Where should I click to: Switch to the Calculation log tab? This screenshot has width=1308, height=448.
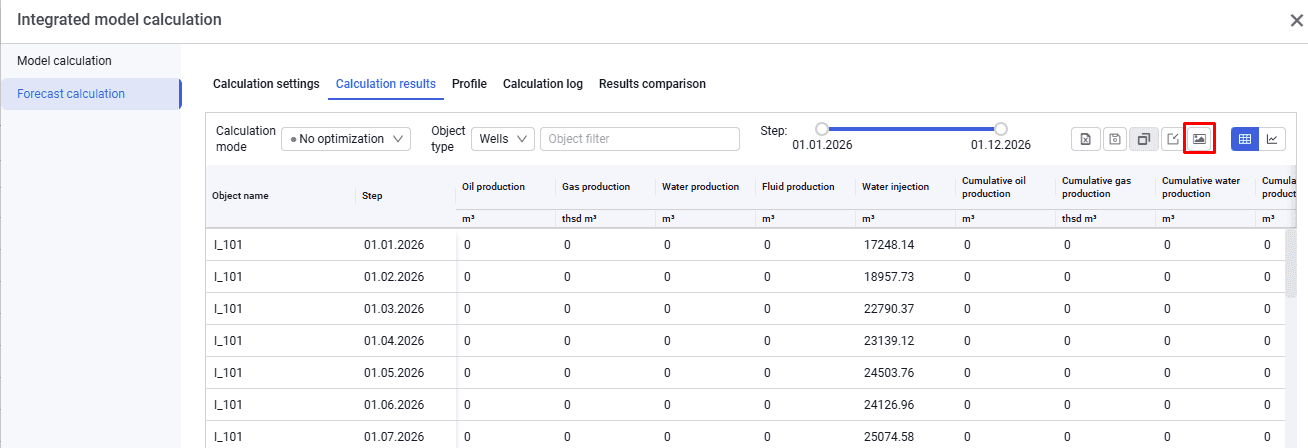click(x=543, y=84)
